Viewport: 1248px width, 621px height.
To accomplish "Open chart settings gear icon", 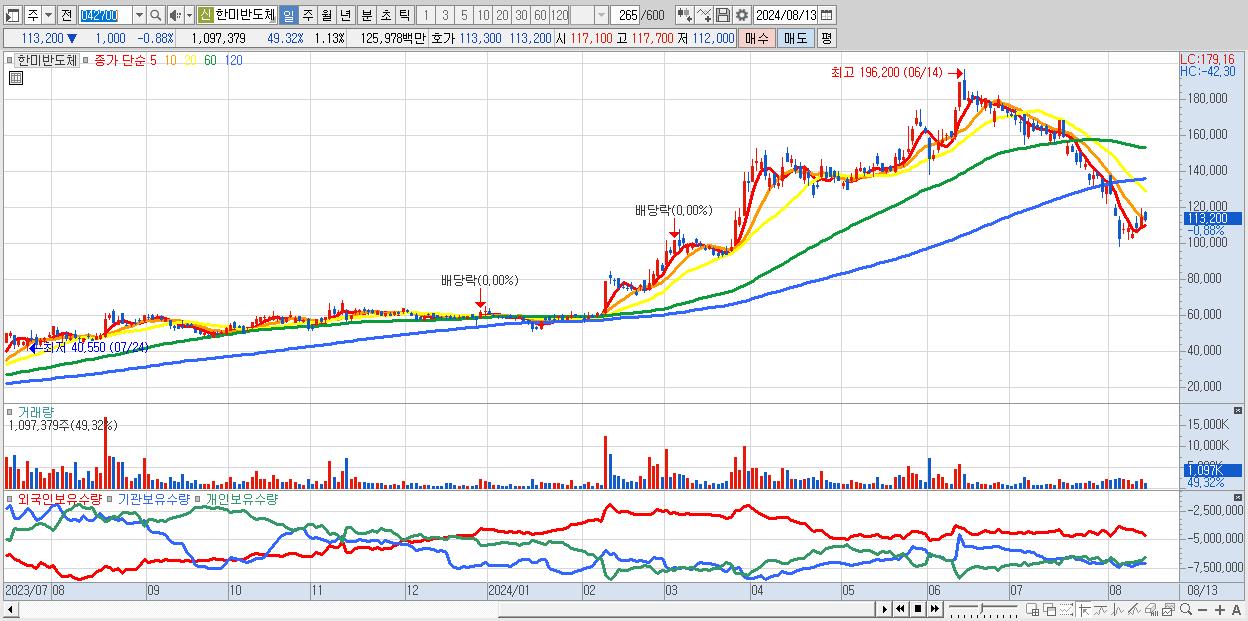I will click(x=741, y=15).
